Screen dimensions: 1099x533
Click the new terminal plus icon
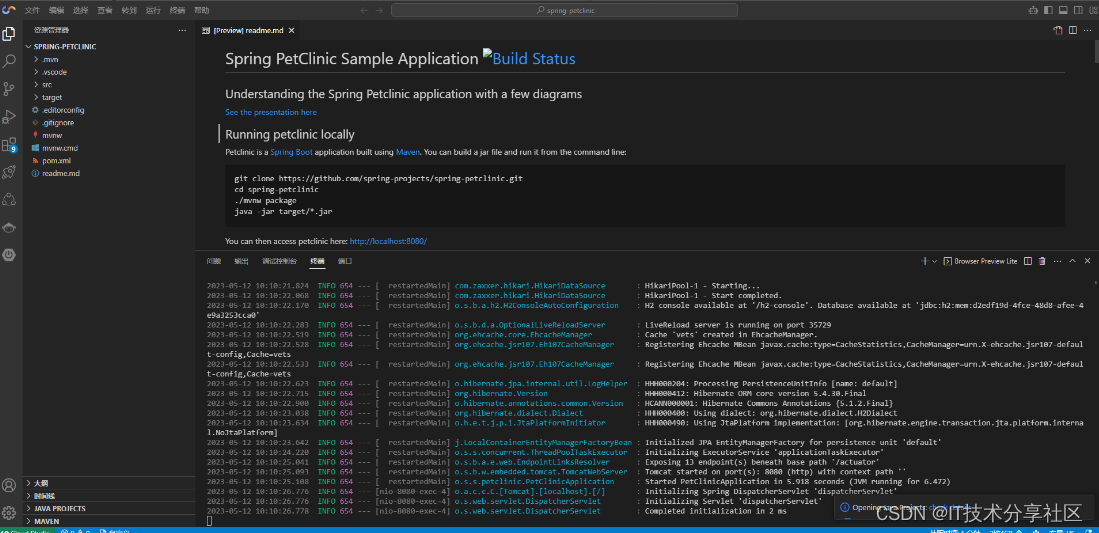[924, 261]
